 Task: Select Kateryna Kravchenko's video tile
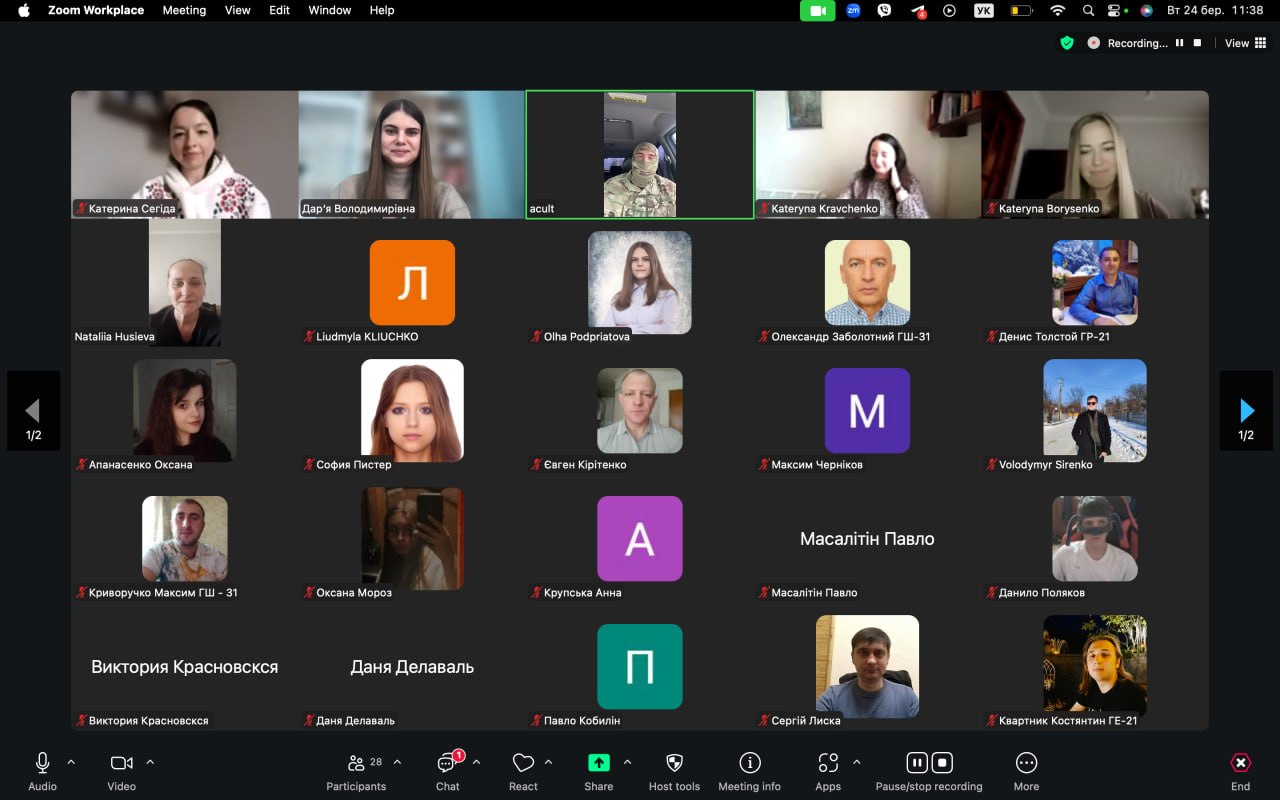[x=867, y=154]
